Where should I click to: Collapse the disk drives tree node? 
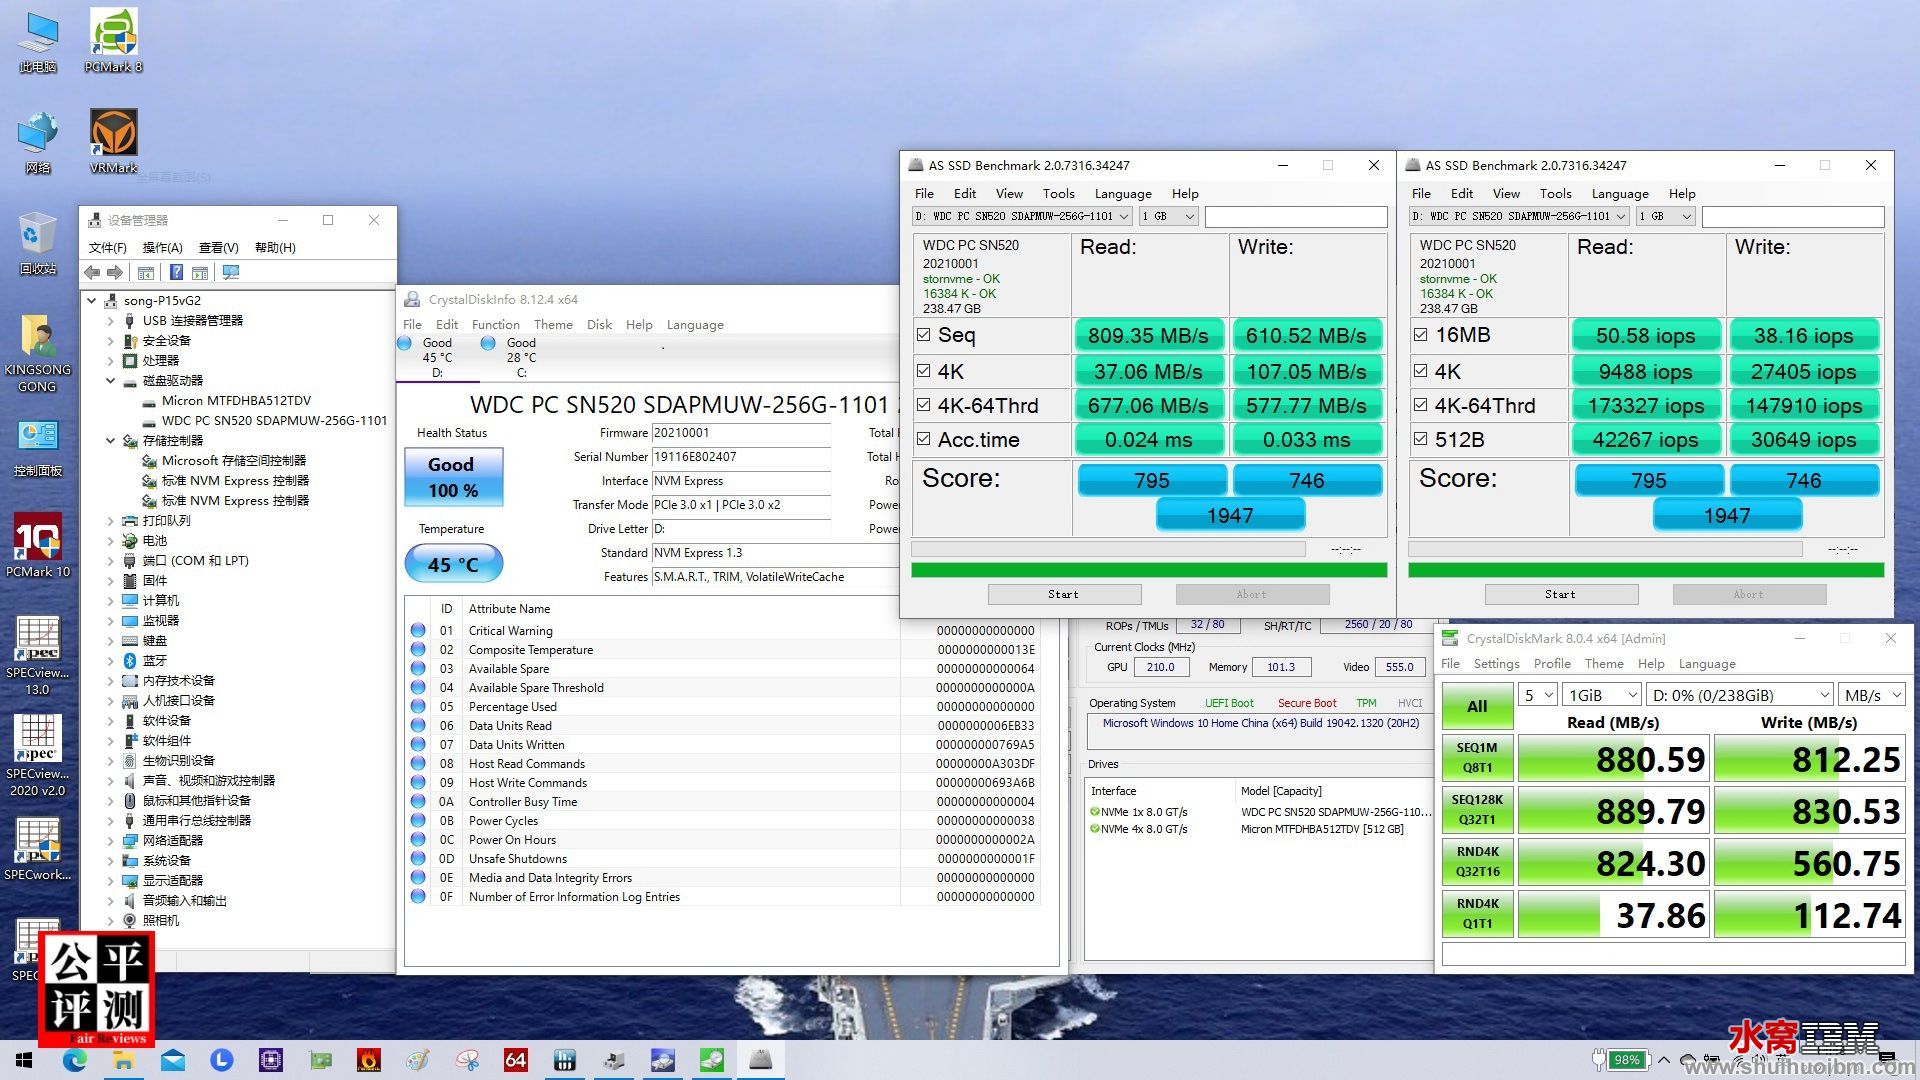click(110, 380)
